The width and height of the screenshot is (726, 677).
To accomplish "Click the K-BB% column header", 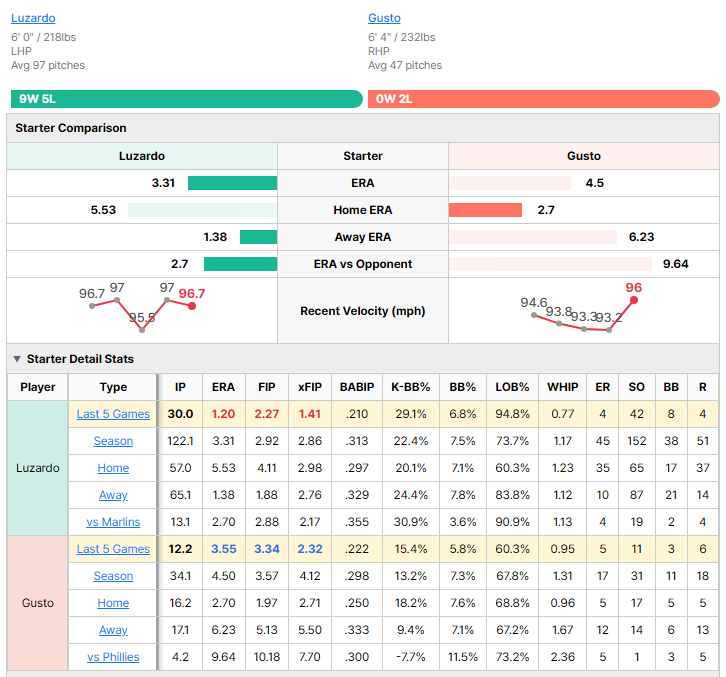I will [411, 387].
